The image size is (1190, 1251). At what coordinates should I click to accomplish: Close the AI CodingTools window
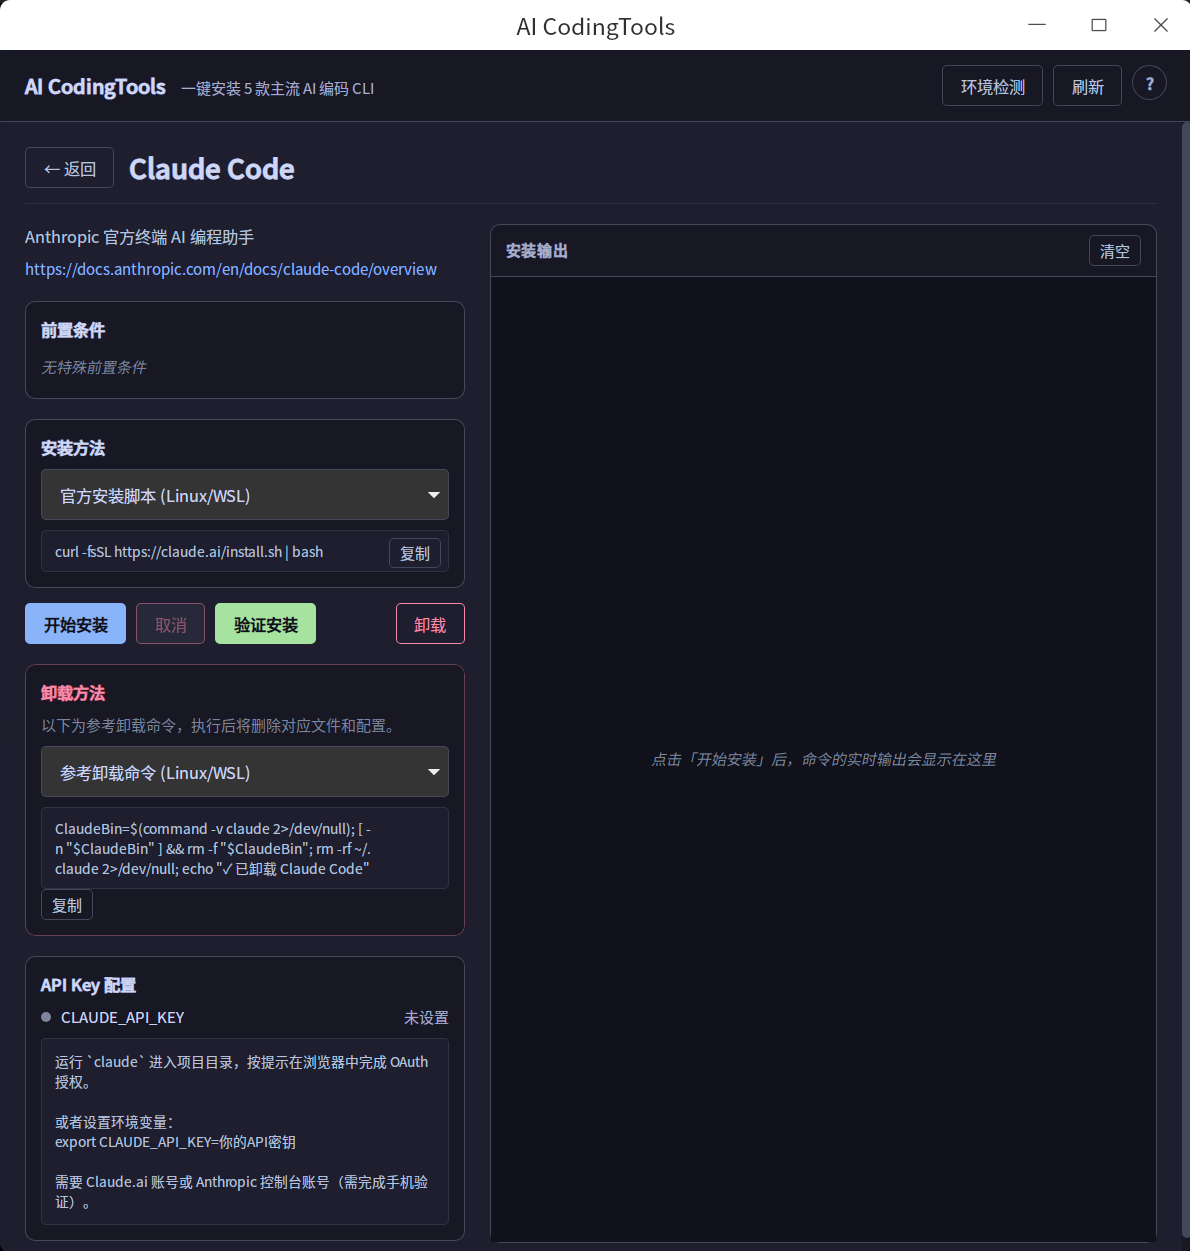coord(1161,25)
